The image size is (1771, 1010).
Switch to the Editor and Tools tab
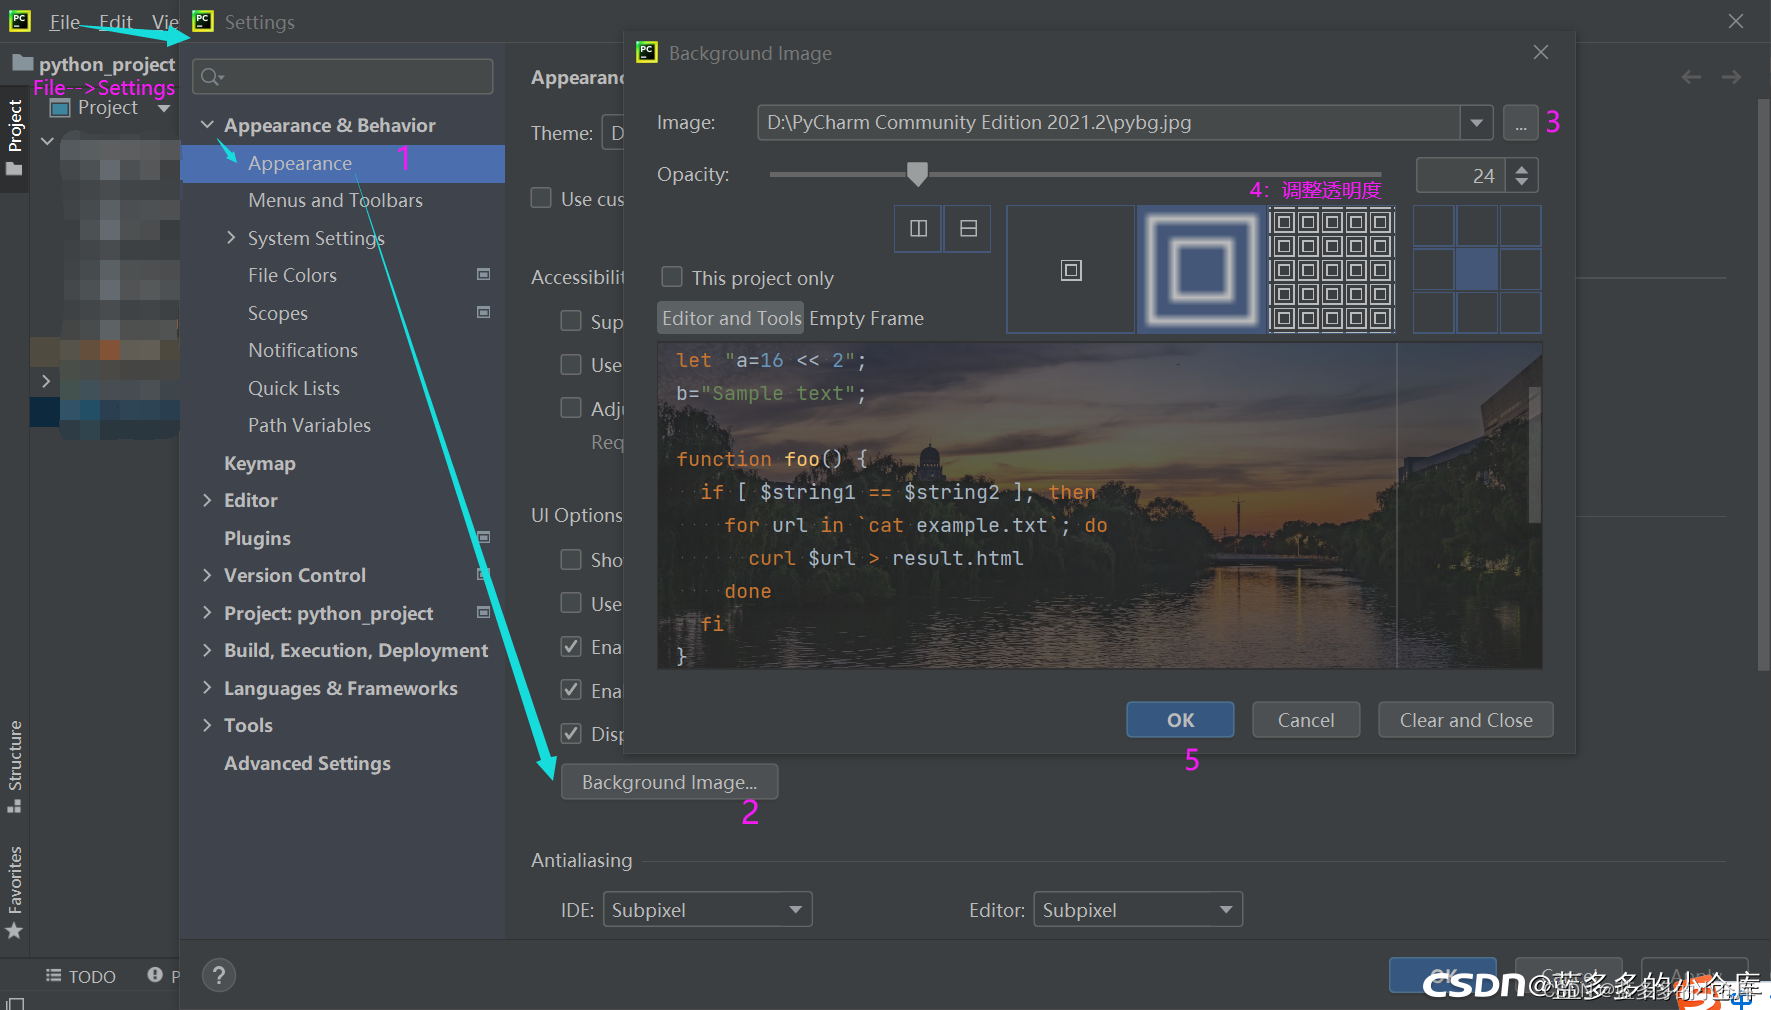point(731,318)
